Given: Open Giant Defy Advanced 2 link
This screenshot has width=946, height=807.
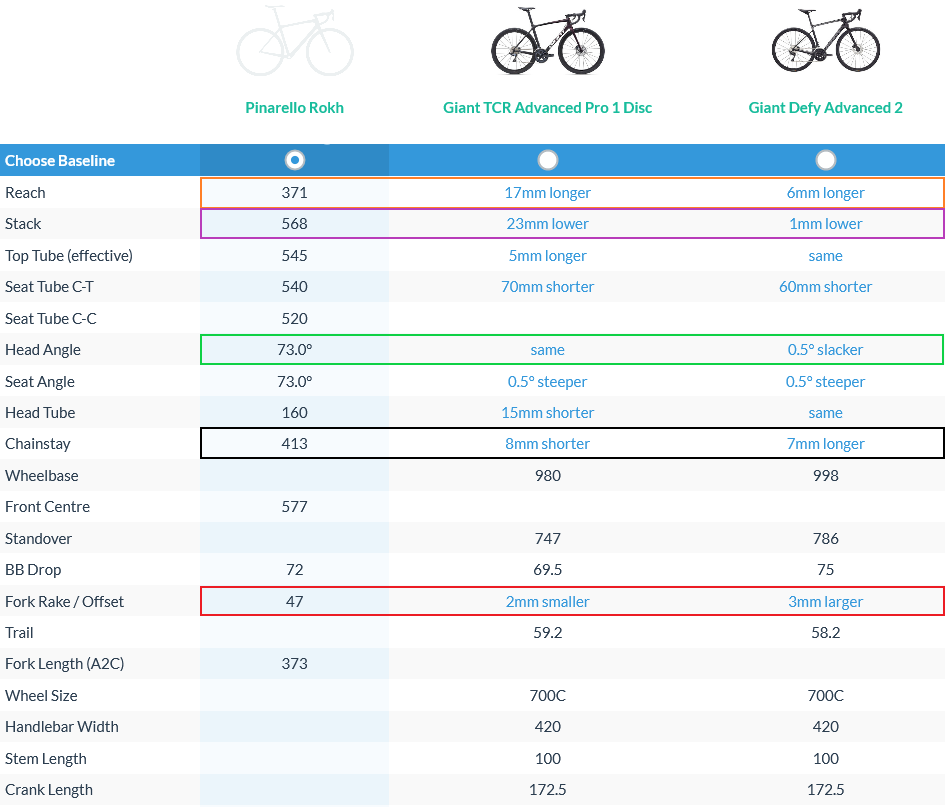Looking at the screenshot, I should point(825,107).
